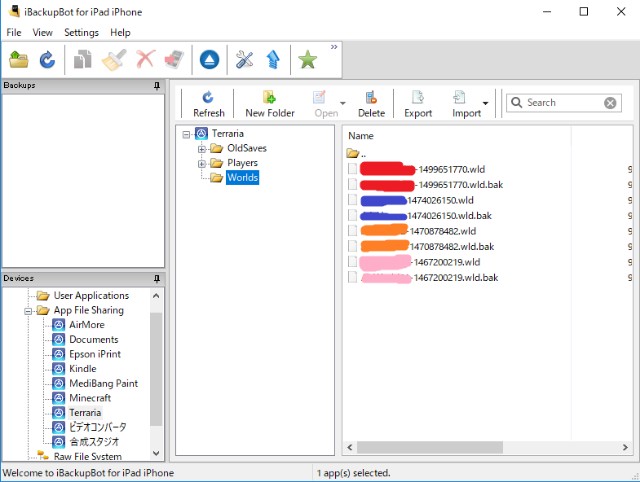
Task: Select the ビデオコンバータ app
Action: 98,427
